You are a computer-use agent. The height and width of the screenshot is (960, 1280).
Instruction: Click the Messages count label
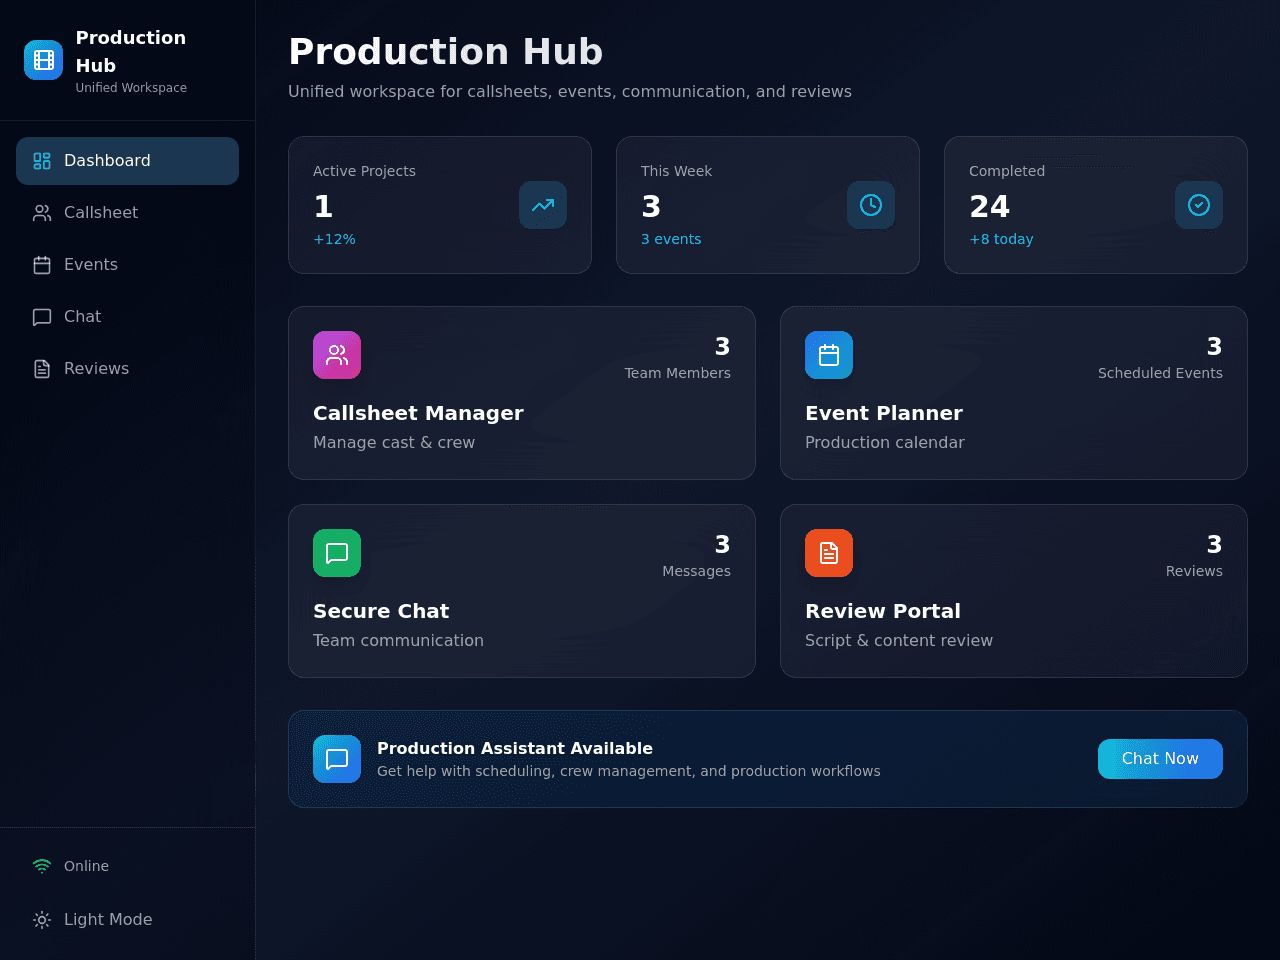[x=696, y=571]
